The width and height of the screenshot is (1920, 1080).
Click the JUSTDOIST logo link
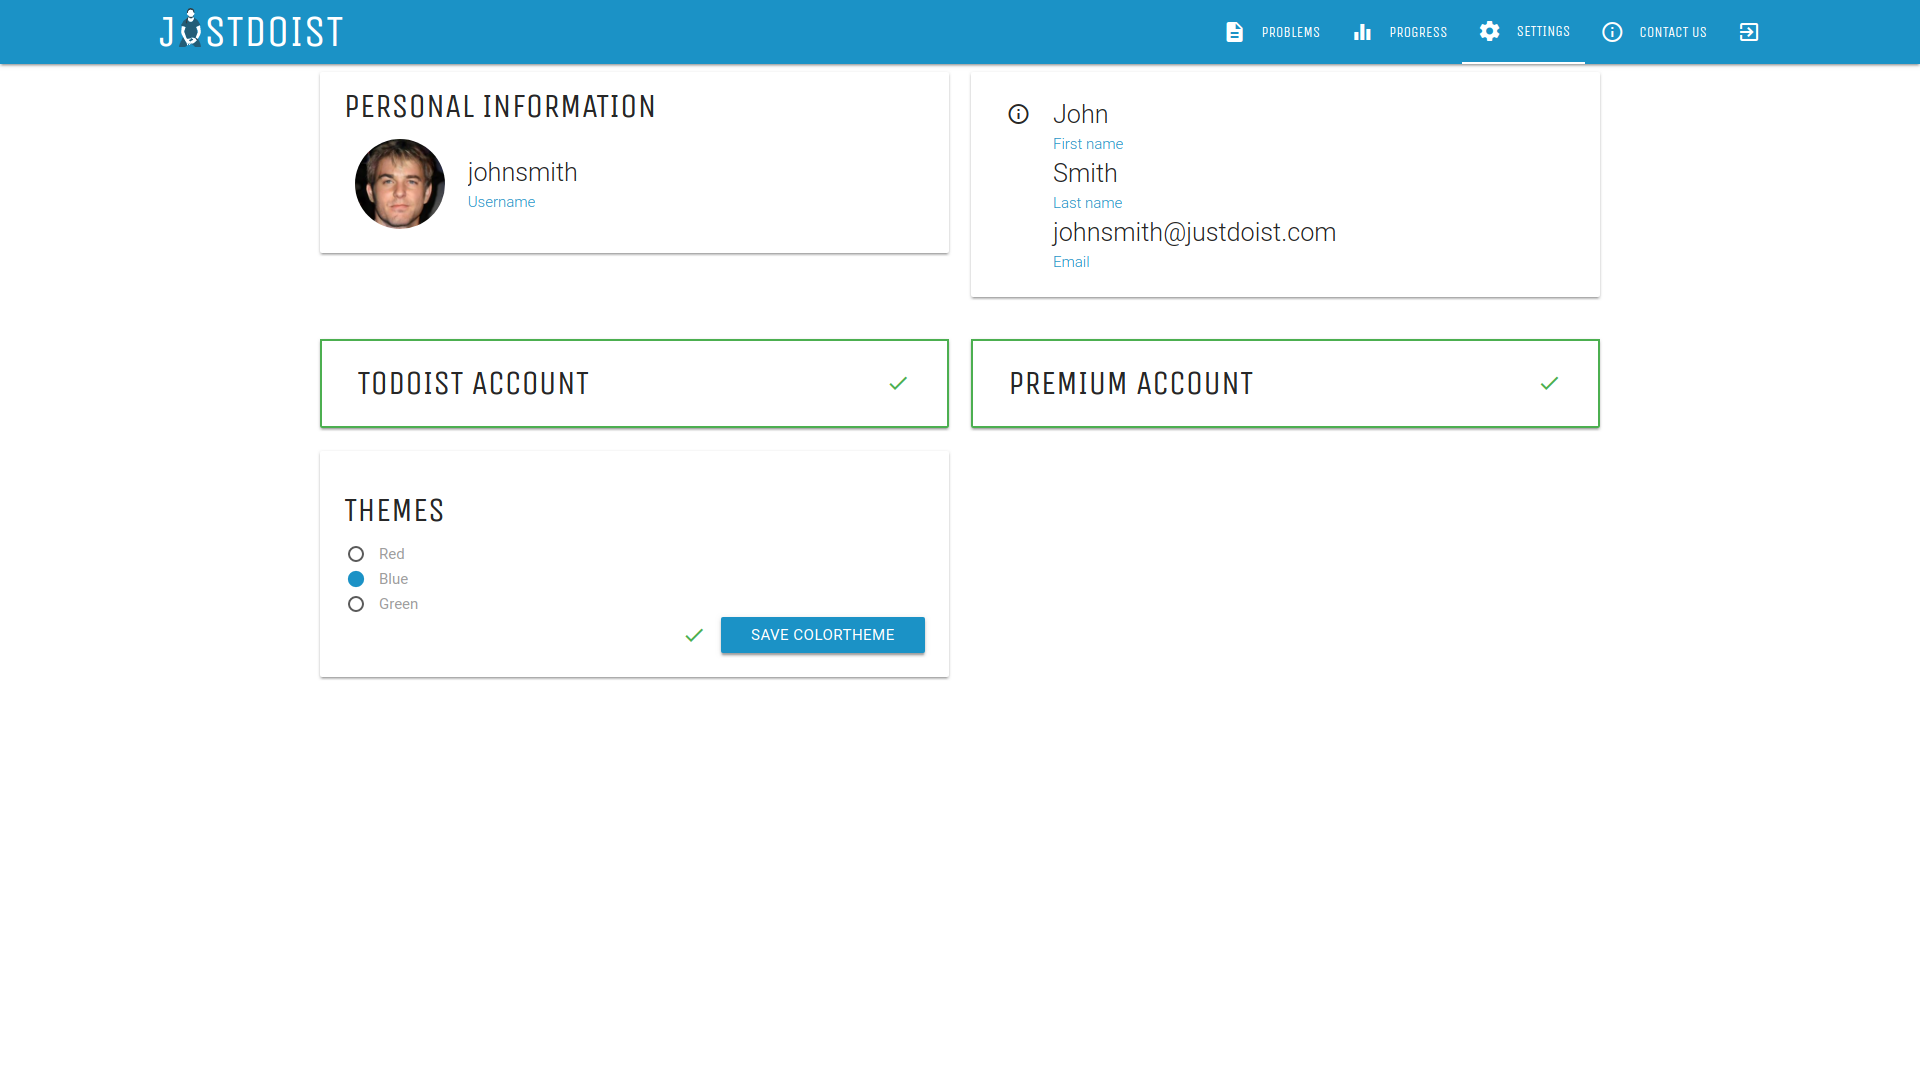tap(252, 30)
